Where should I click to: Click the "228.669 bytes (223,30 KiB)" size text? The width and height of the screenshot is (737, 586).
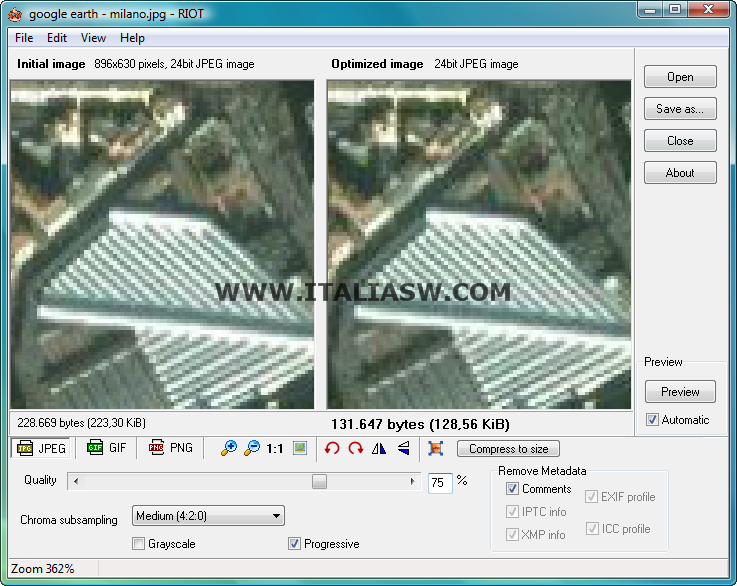coord(81,423)
